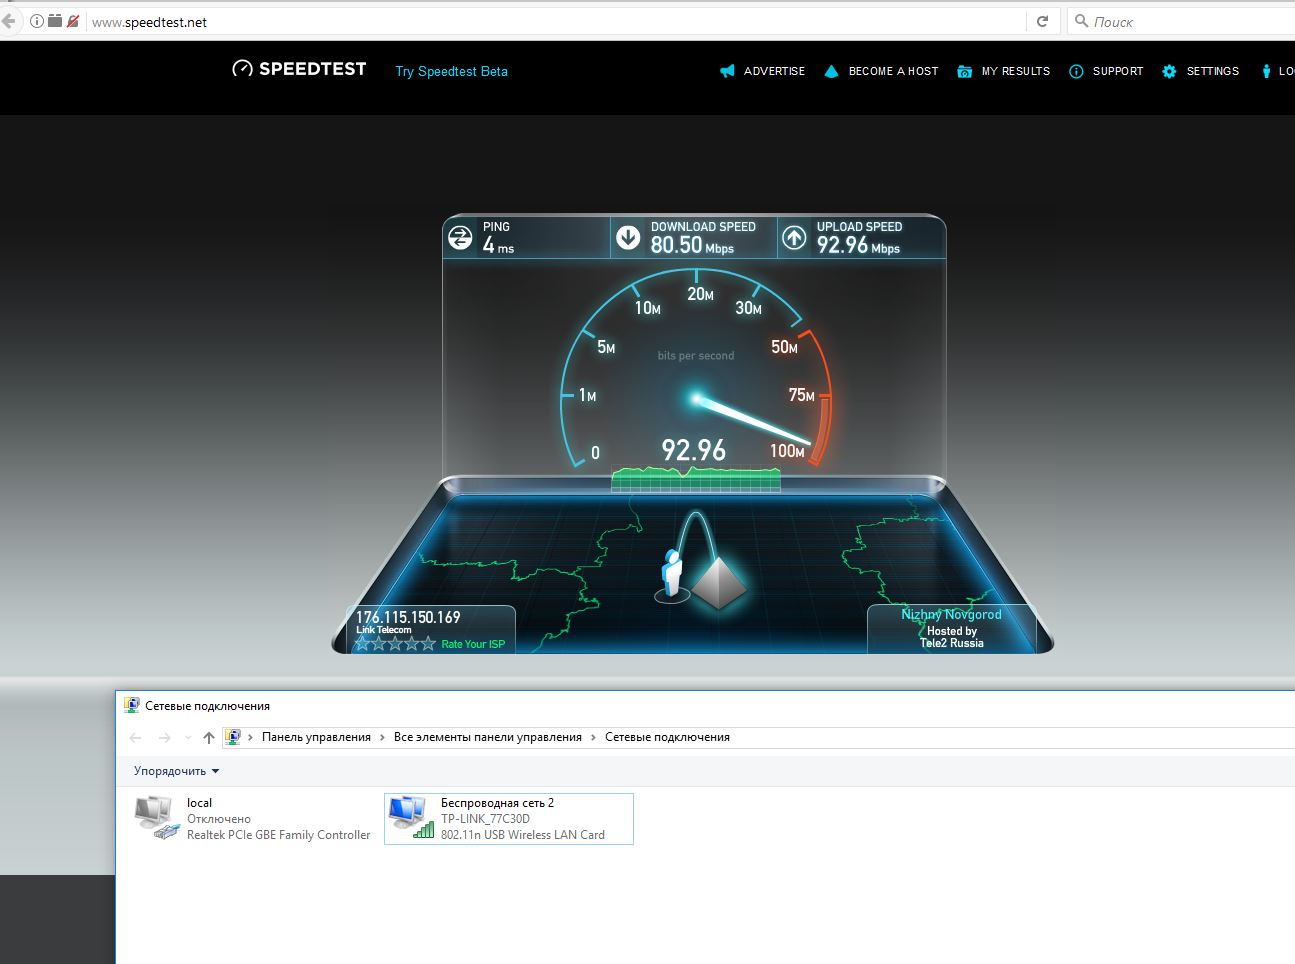Click the Settings gear icon
The width and height of the screenshot is (1295, 964).
coord(1169,71)
